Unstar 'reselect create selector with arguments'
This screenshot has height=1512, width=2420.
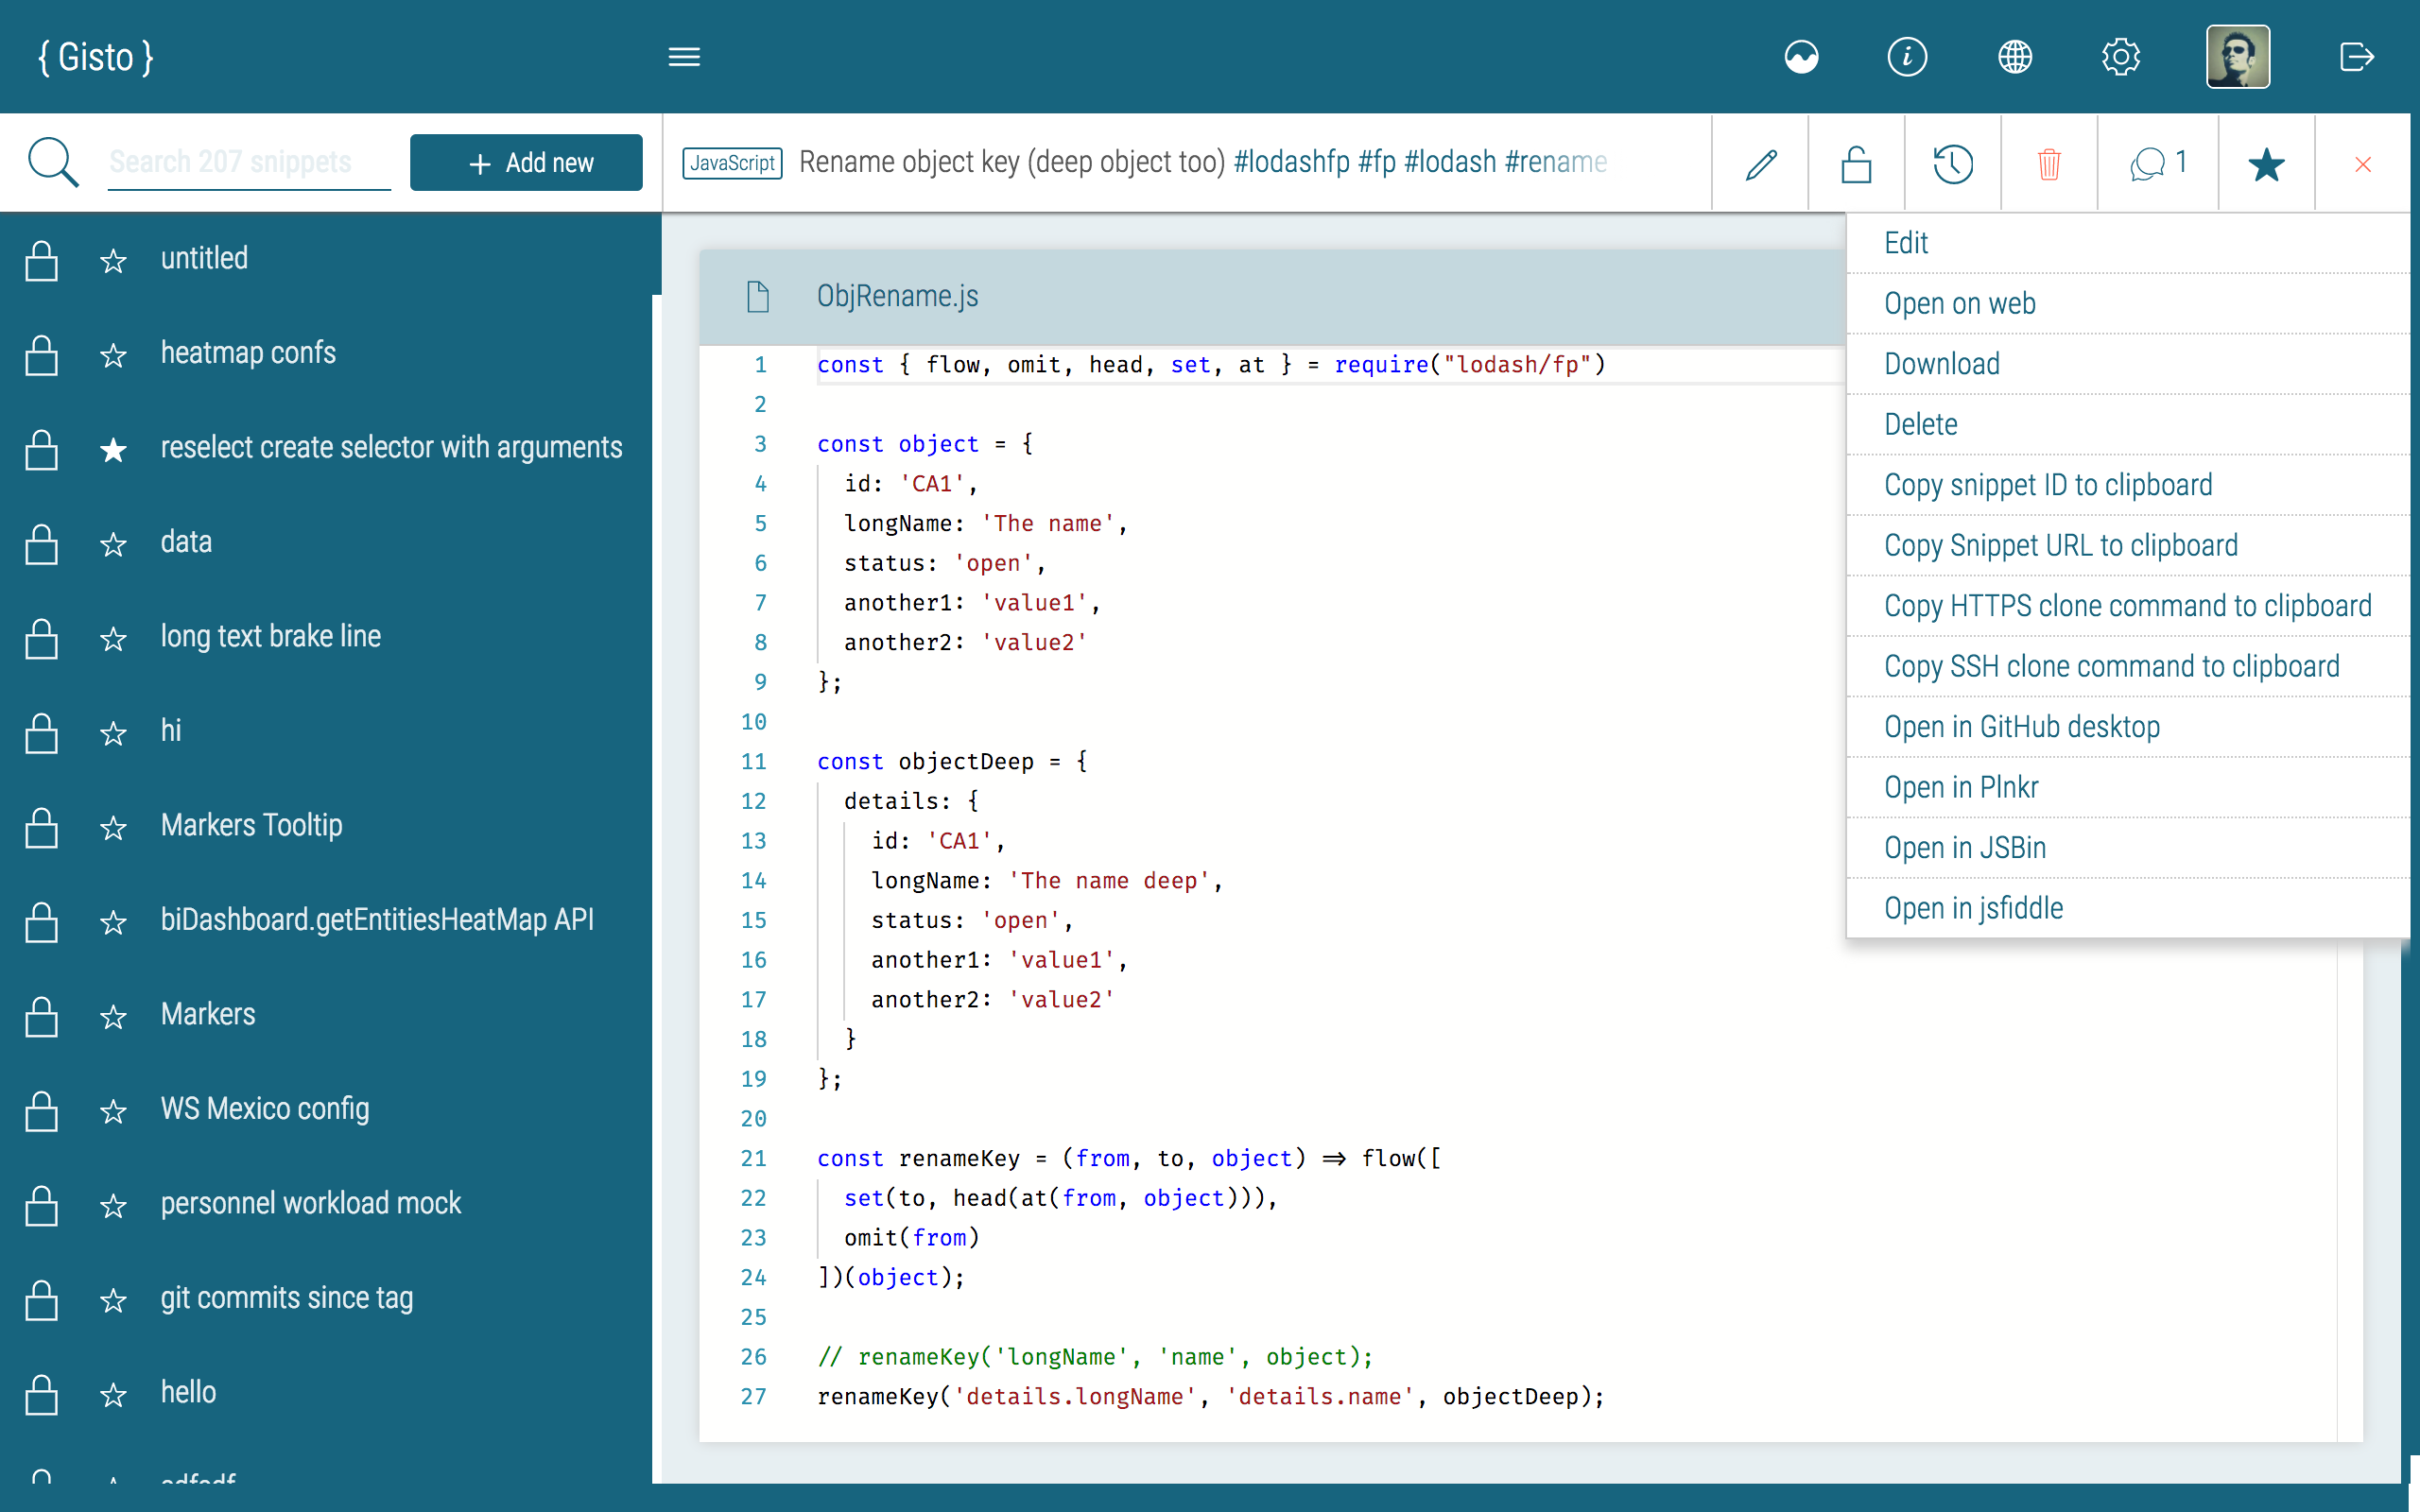113,449
